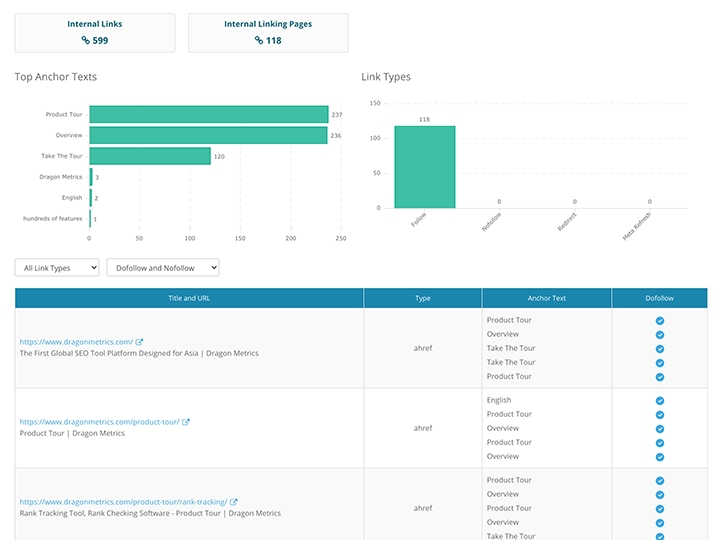Click external link icon beside dragonmetrics.com homepage URL
The image size is (720, 540).
click(x=140, y=341)
